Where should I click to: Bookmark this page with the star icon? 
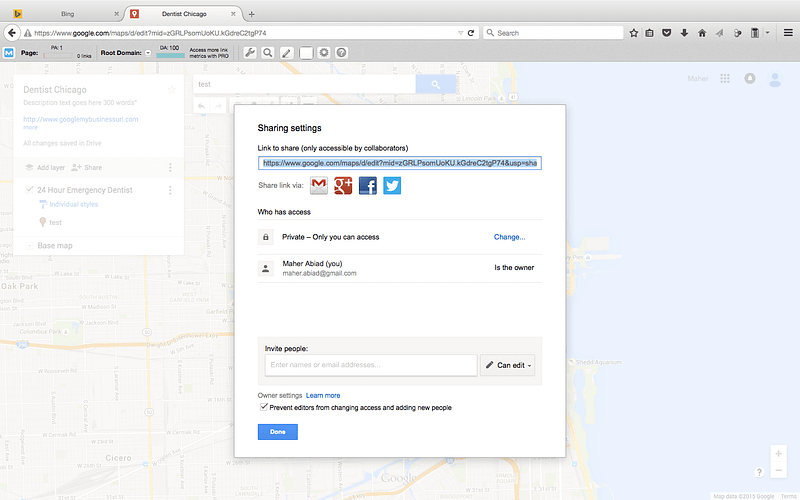click(x=634, y=33)
